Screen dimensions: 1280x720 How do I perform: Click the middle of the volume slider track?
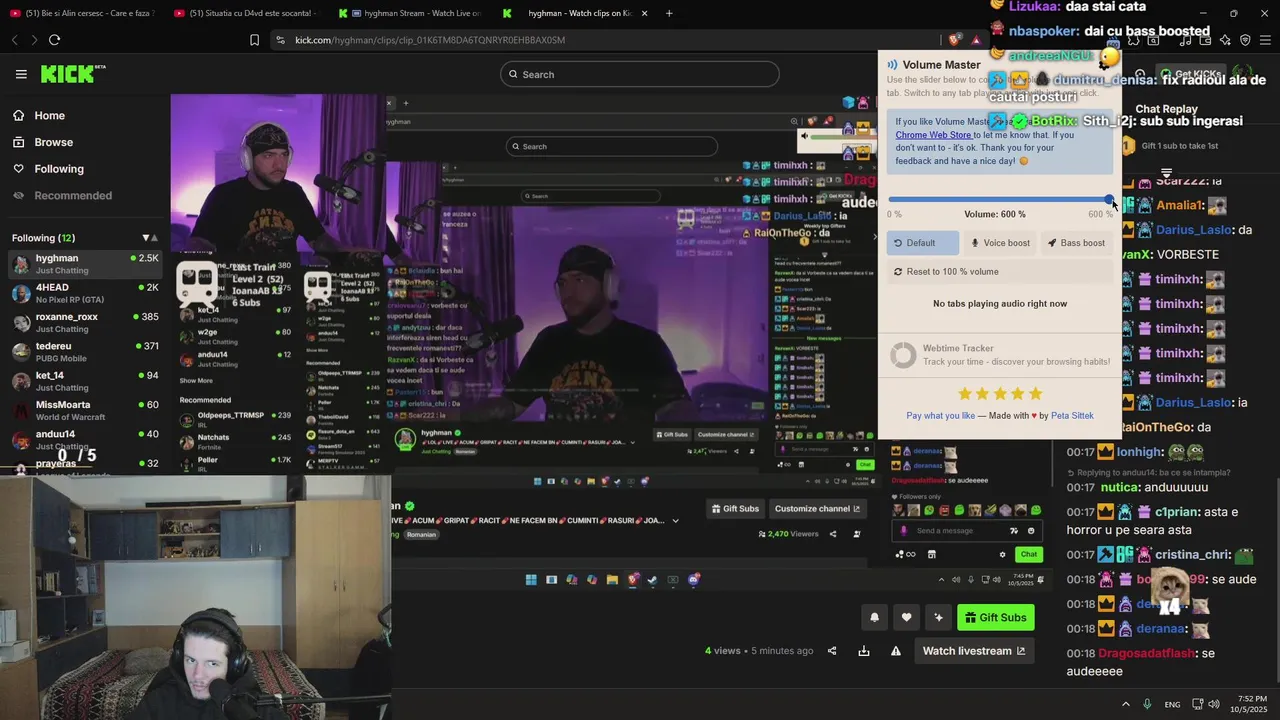[1000, 200]
